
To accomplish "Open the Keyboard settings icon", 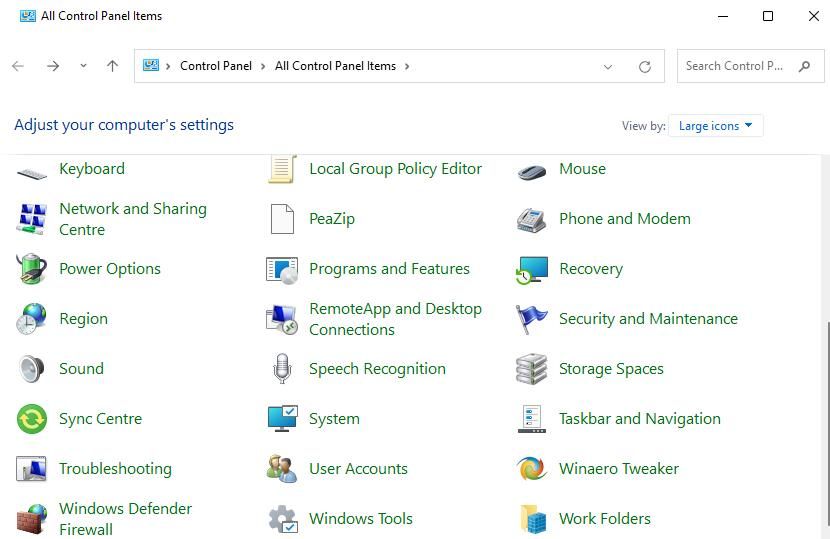I will (32, 173).
